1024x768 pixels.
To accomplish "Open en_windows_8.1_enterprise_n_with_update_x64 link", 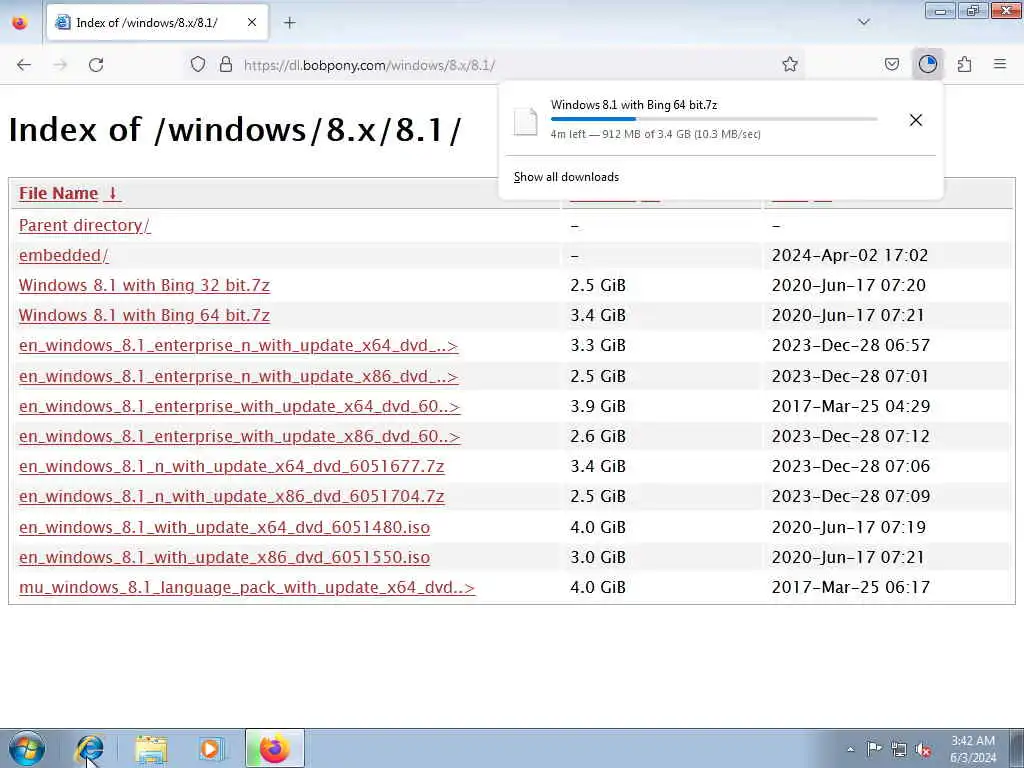I will click(x=238, y=345).
